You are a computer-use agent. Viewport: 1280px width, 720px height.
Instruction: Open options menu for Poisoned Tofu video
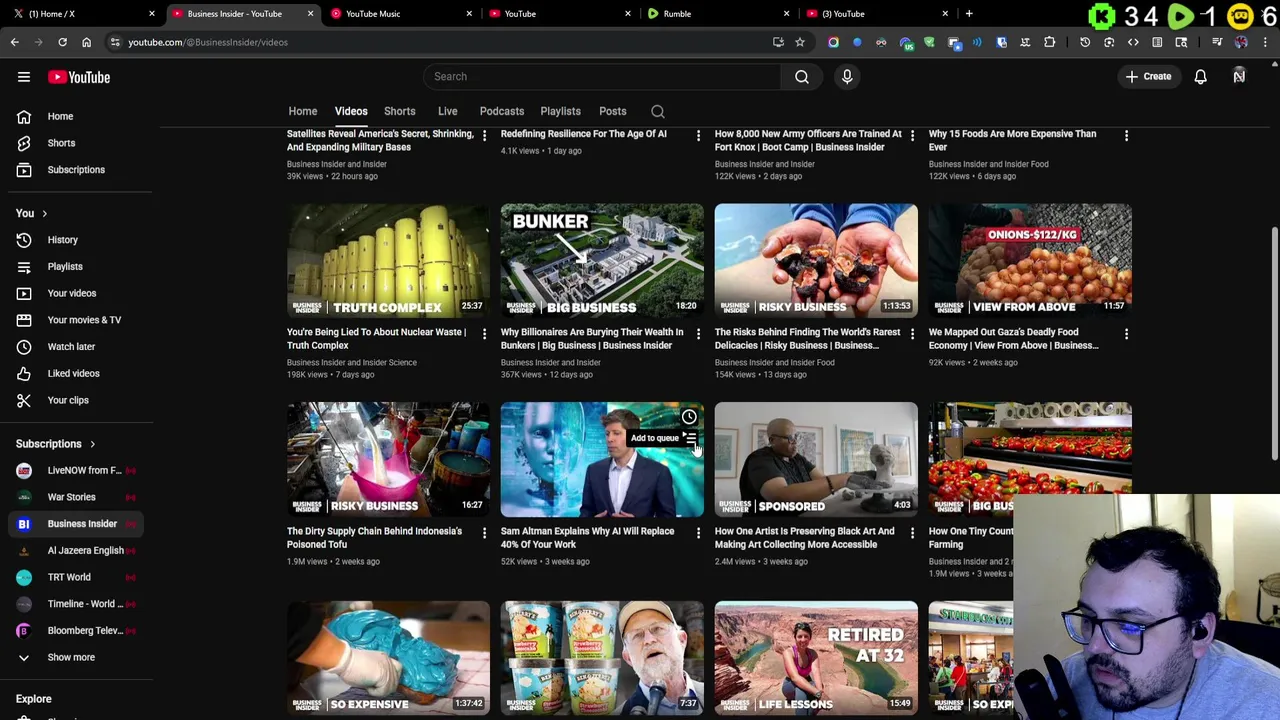coord(484,533)
